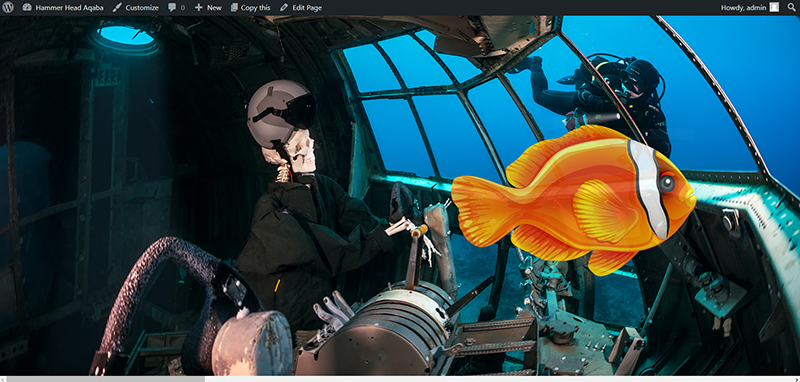Click the orange clownfish graphic

pyautogui.click(x=574, y=200)
